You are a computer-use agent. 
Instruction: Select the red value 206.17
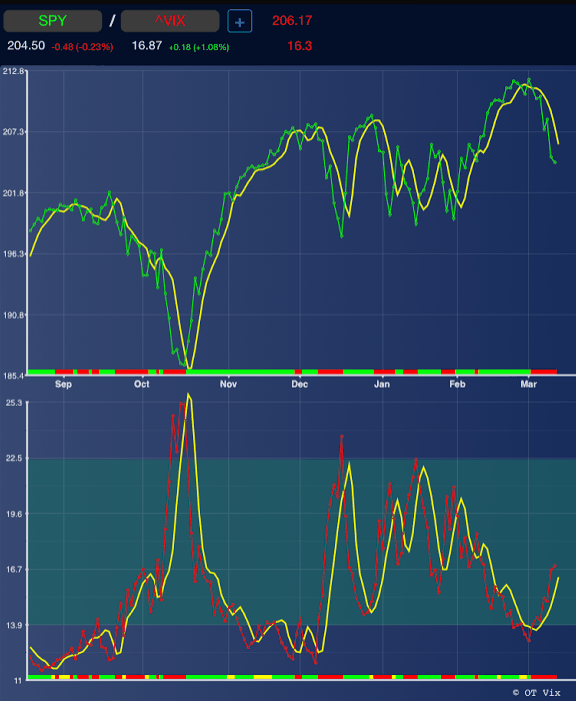292,21
